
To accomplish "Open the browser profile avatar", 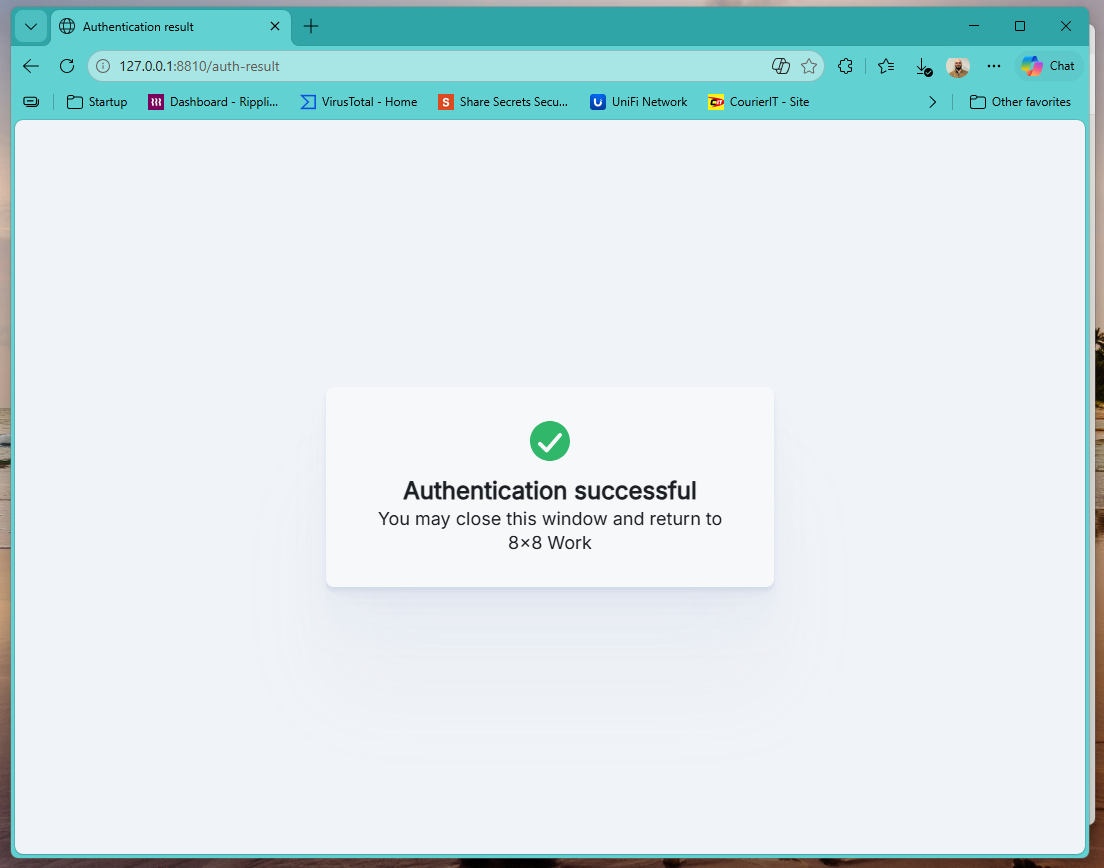I will click(958, 66).
